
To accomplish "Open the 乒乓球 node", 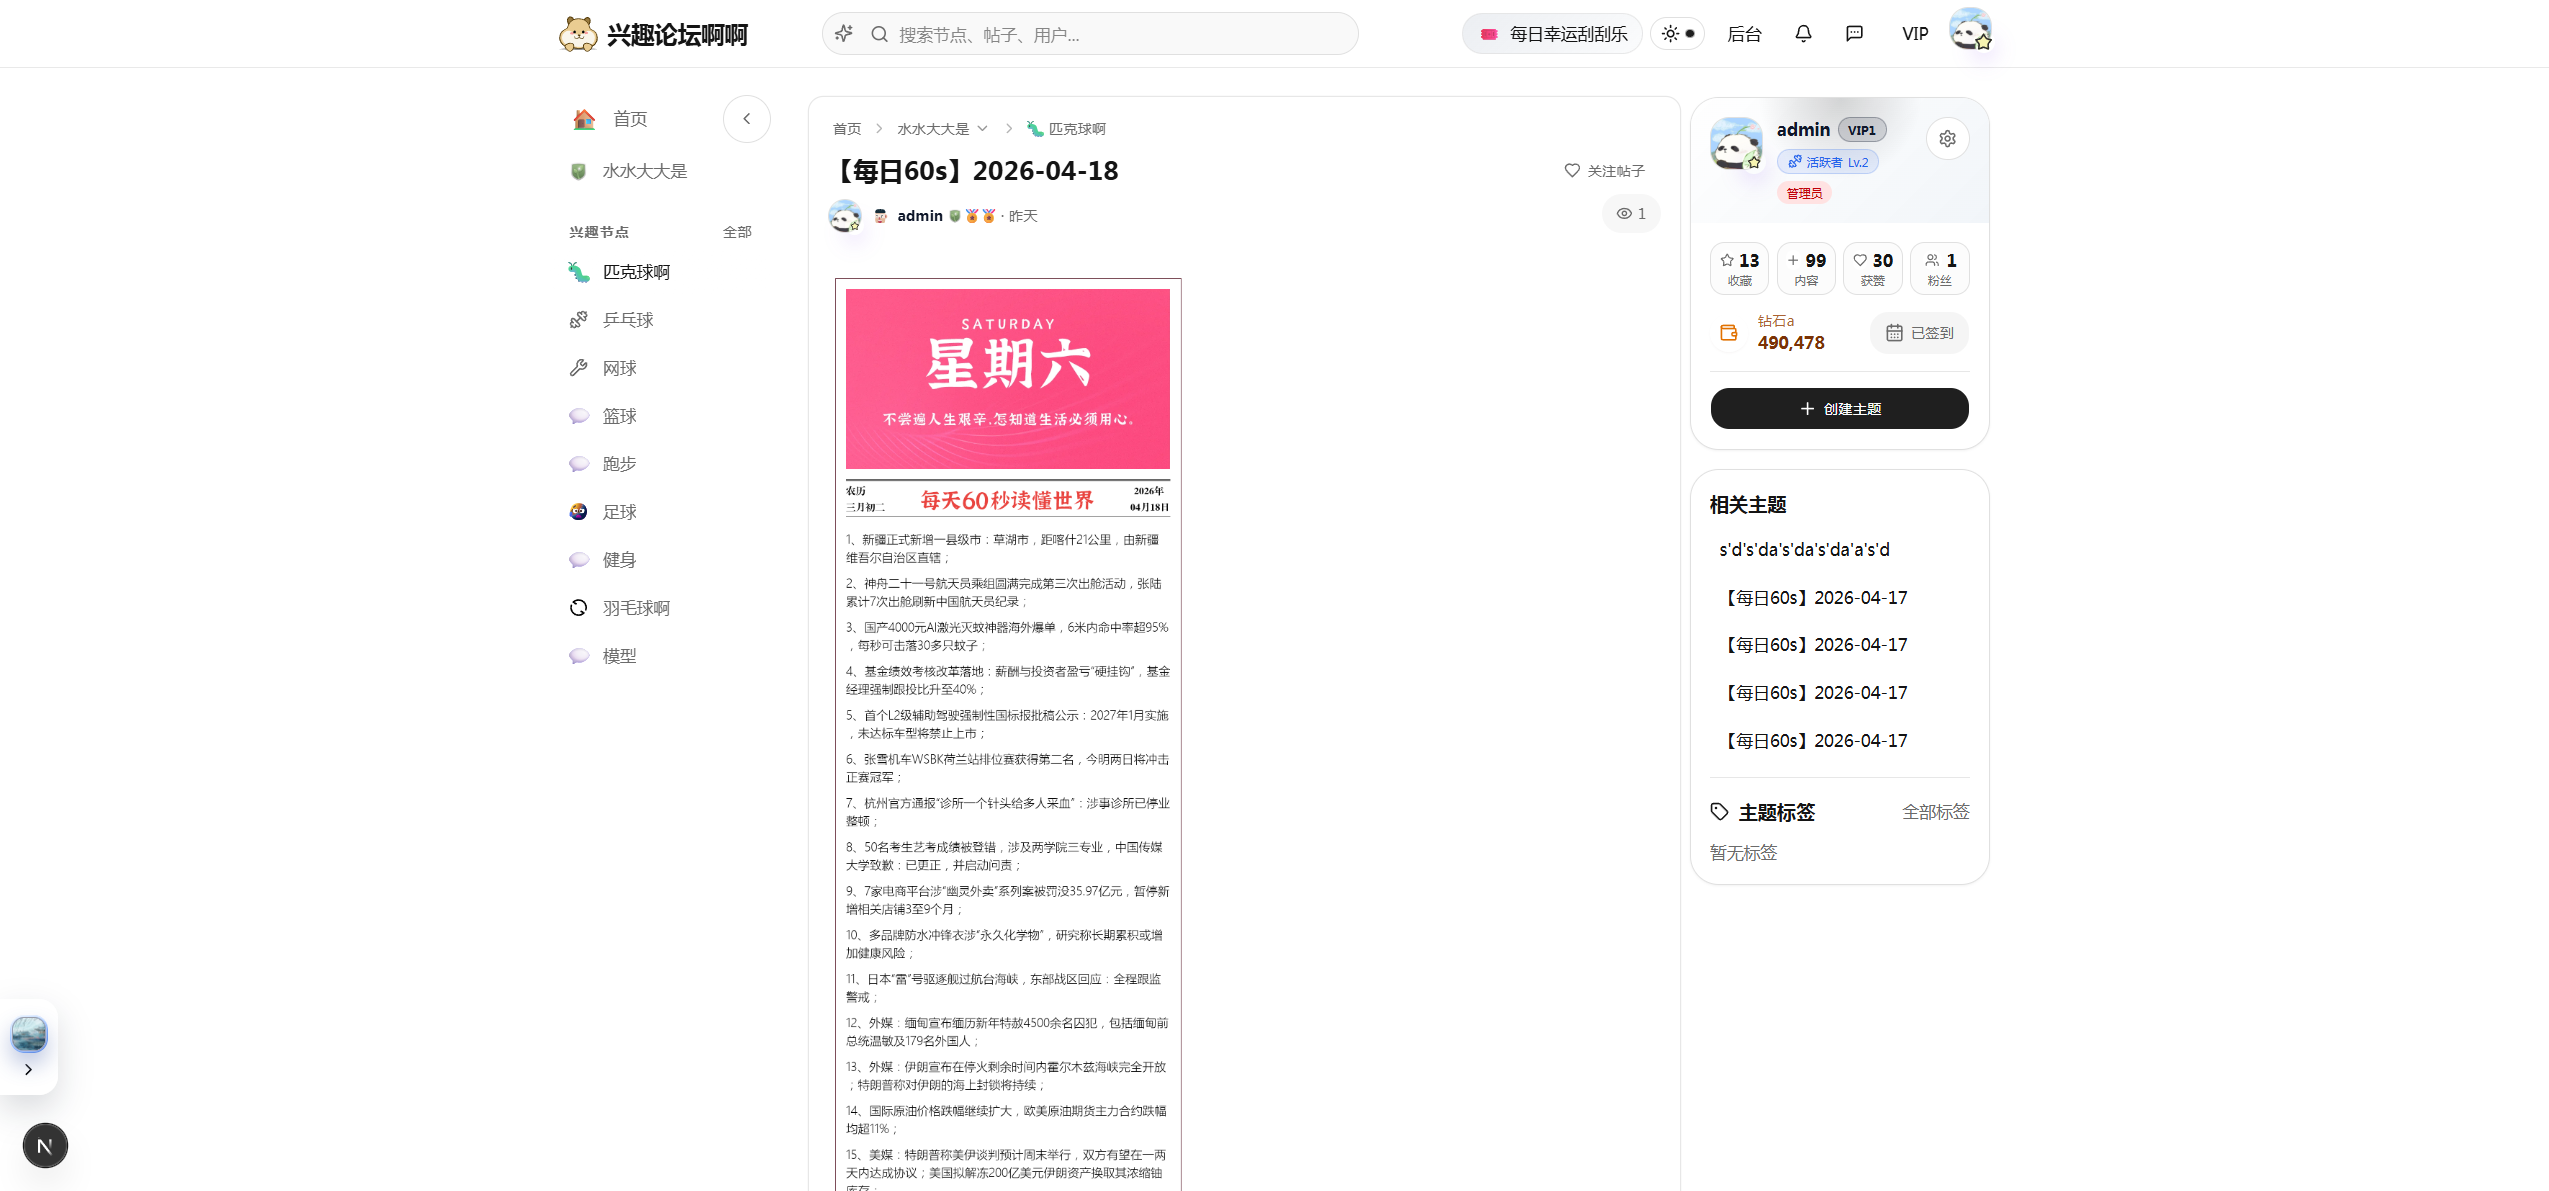I will 627,320.
